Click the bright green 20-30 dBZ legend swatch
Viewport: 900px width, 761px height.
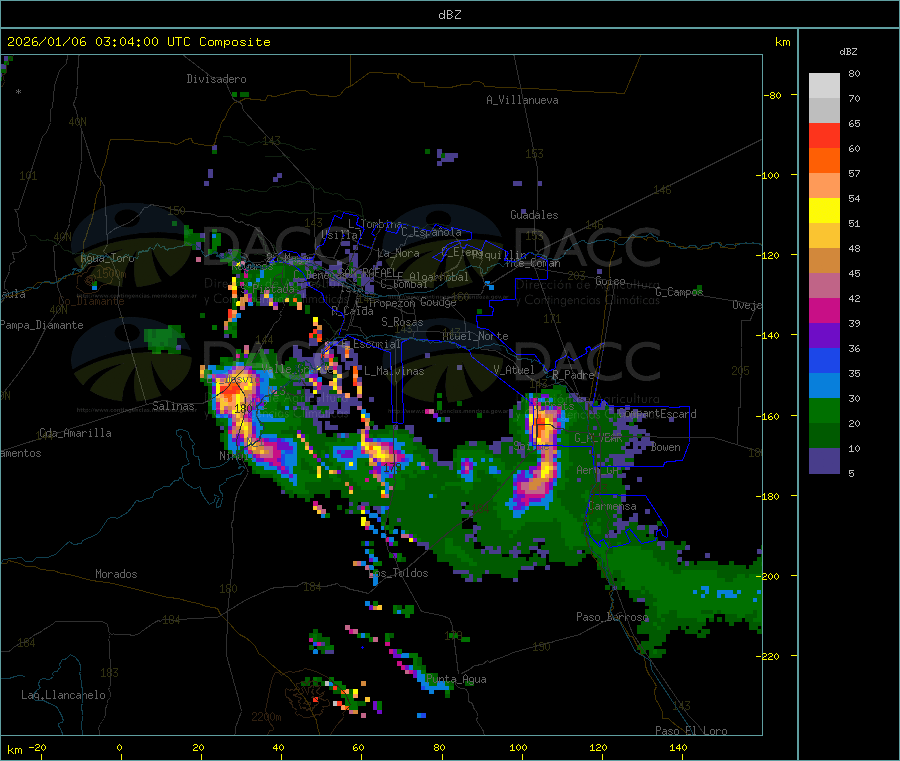pos(824,410)
